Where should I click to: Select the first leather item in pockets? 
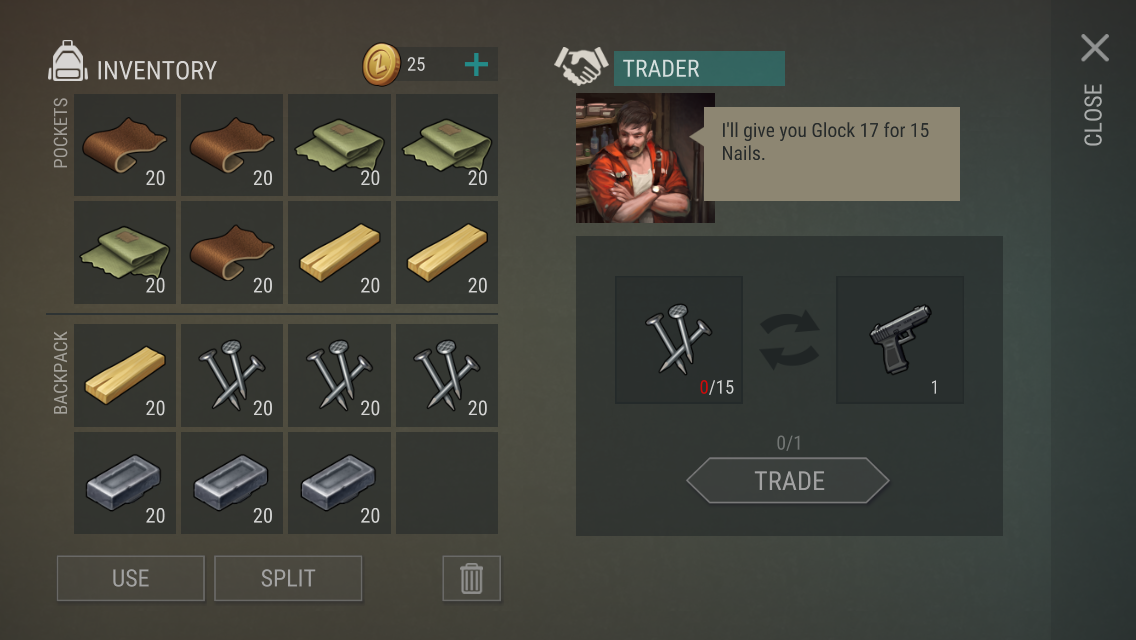click(125, 144)
